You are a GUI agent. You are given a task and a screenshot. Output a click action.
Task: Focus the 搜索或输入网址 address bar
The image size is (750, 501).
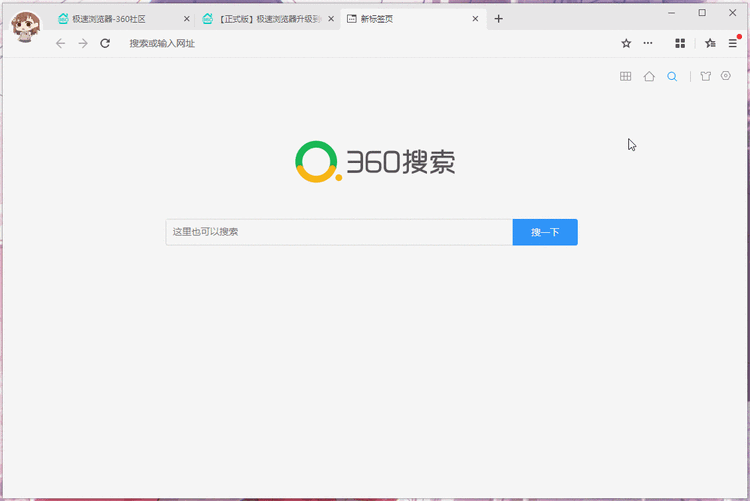(368, 44)
